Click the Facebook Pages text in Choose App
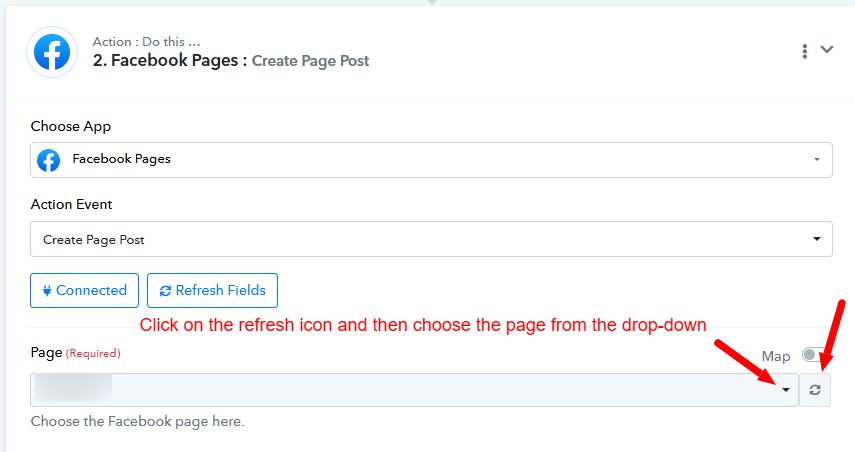Image resolution: width=855 pixels, height=452 pixels. point(122,159)
